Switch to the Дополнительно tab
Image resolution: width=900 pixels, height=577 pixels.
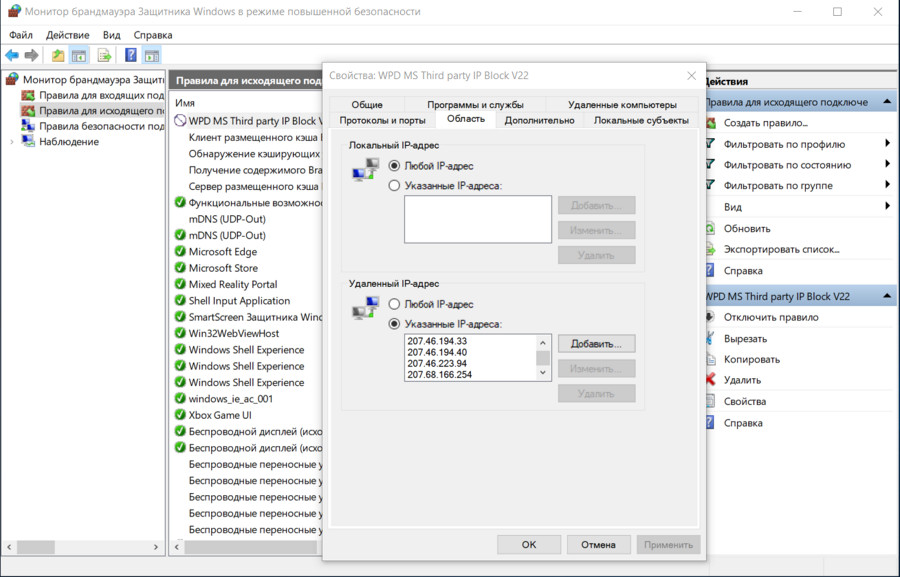540,120
